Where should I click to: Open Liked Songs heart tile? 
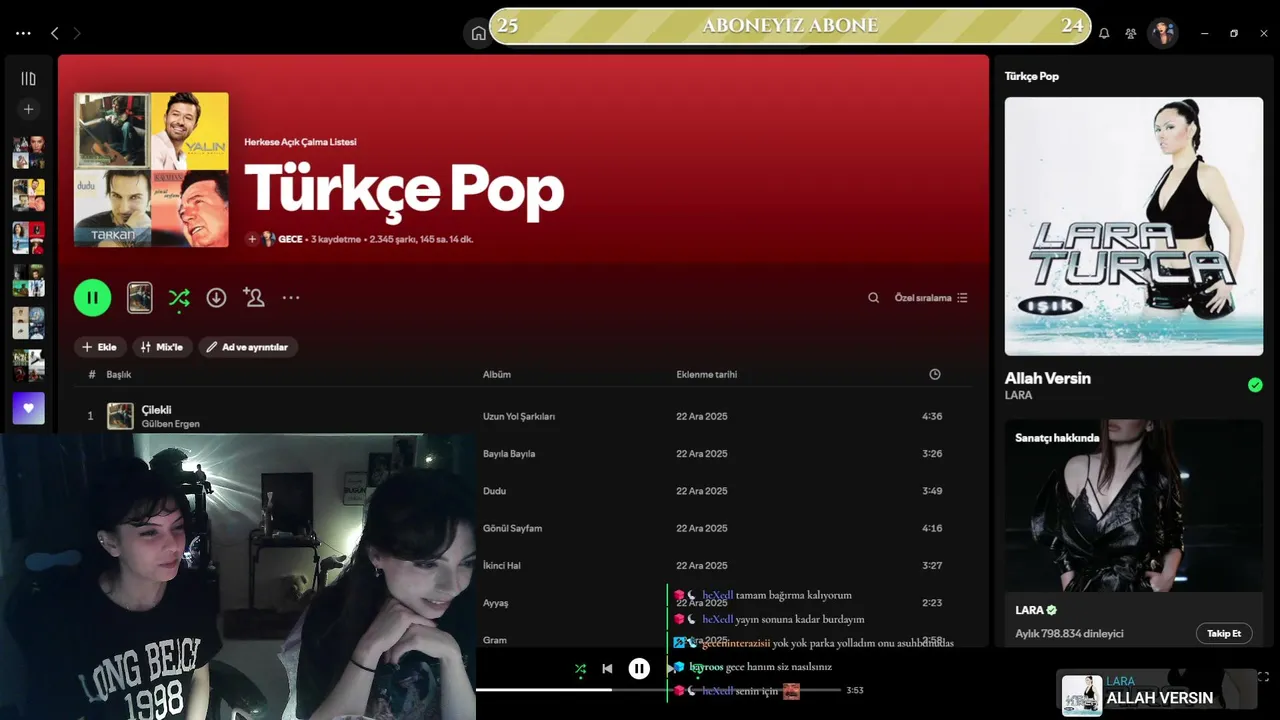tap(28, 408)
